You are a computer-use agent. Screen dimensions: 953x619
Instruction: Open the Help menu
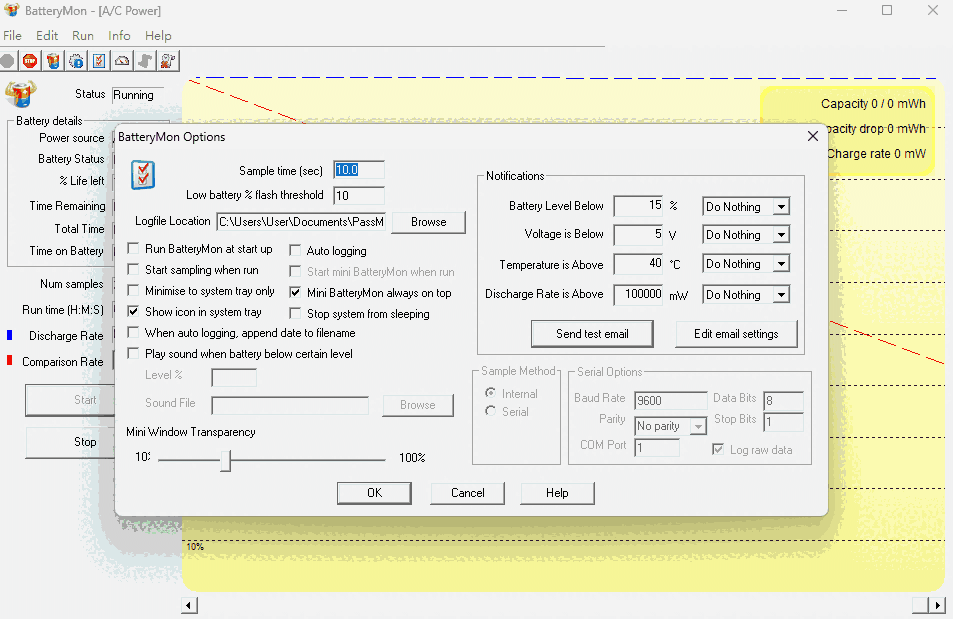pyautogui.click(x=158, y=36)
